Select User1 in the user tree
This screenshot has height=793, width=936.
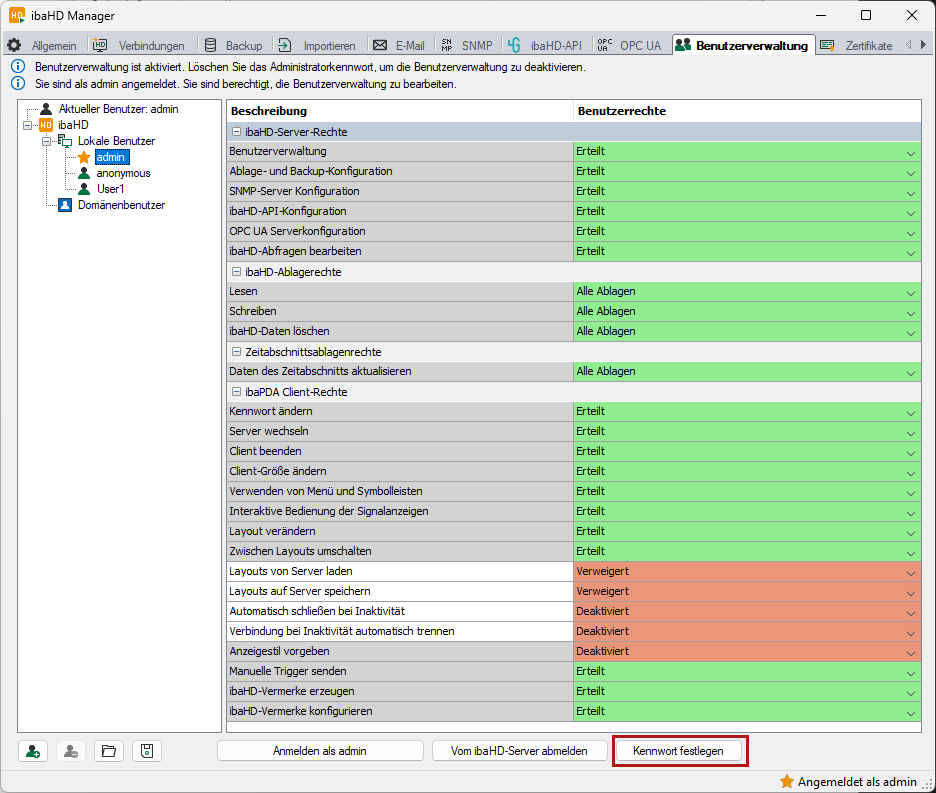(x=110, y=189)
